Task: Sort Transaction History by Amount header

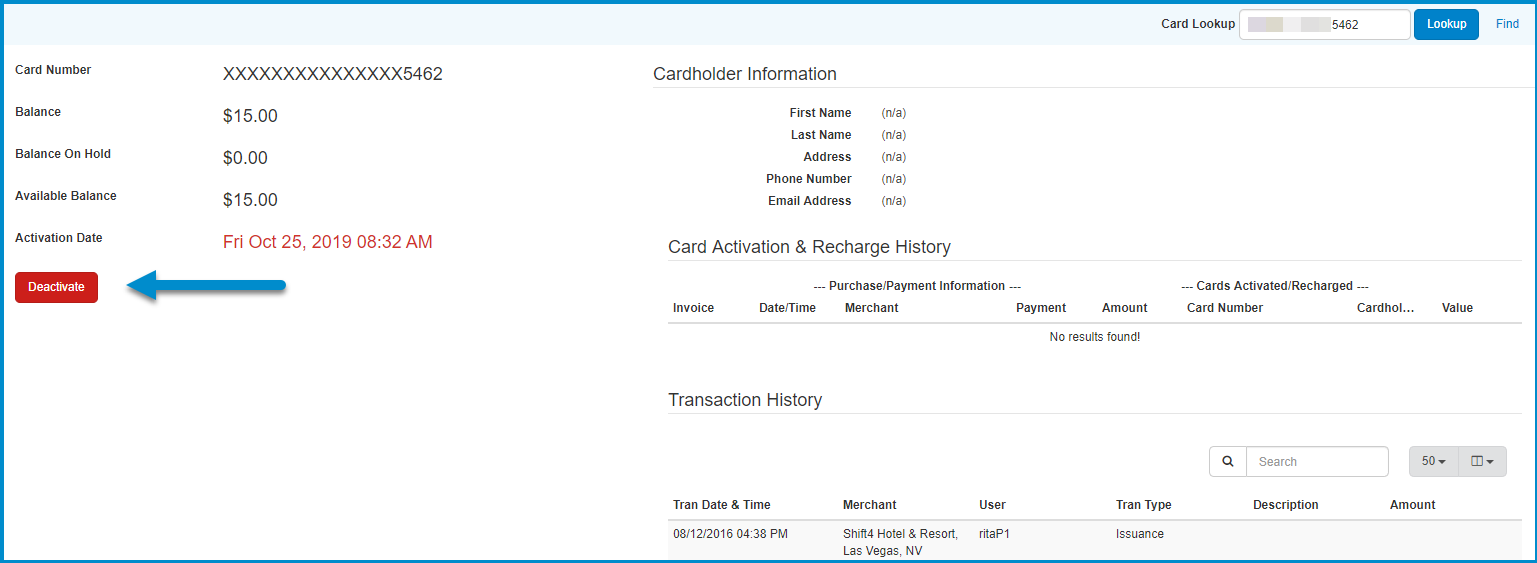Action: [x=1412, y=505]
